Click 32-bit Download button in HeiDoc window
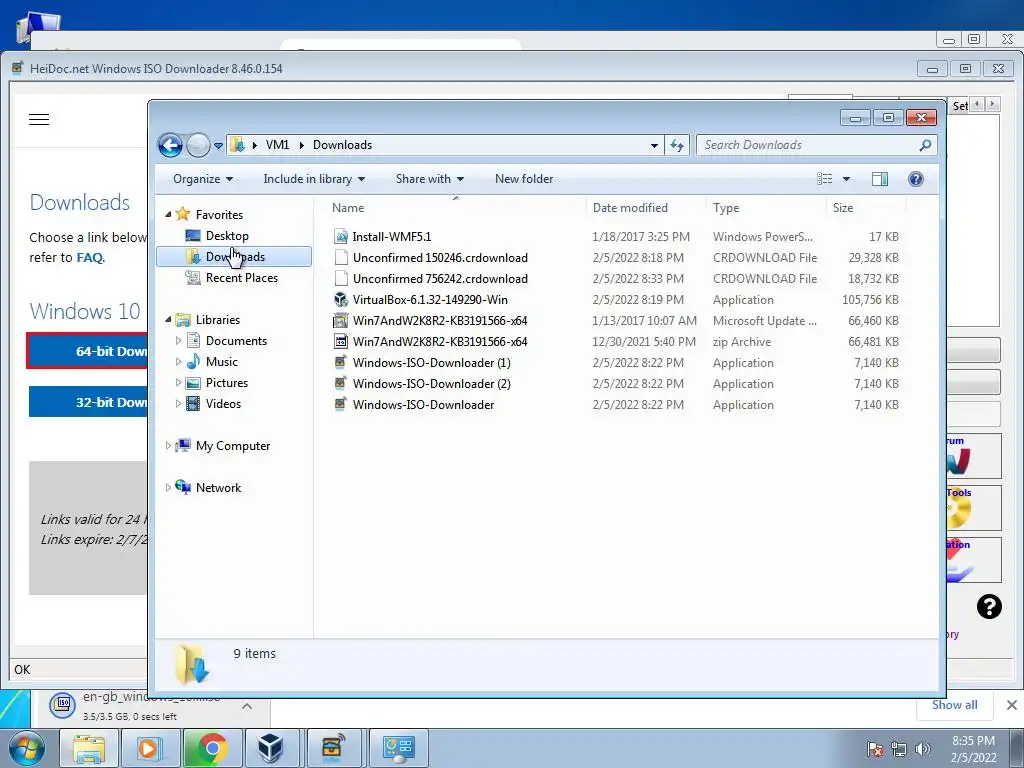Image resolution: width=1024 pixels, height=768 pixels. (88, 402)
